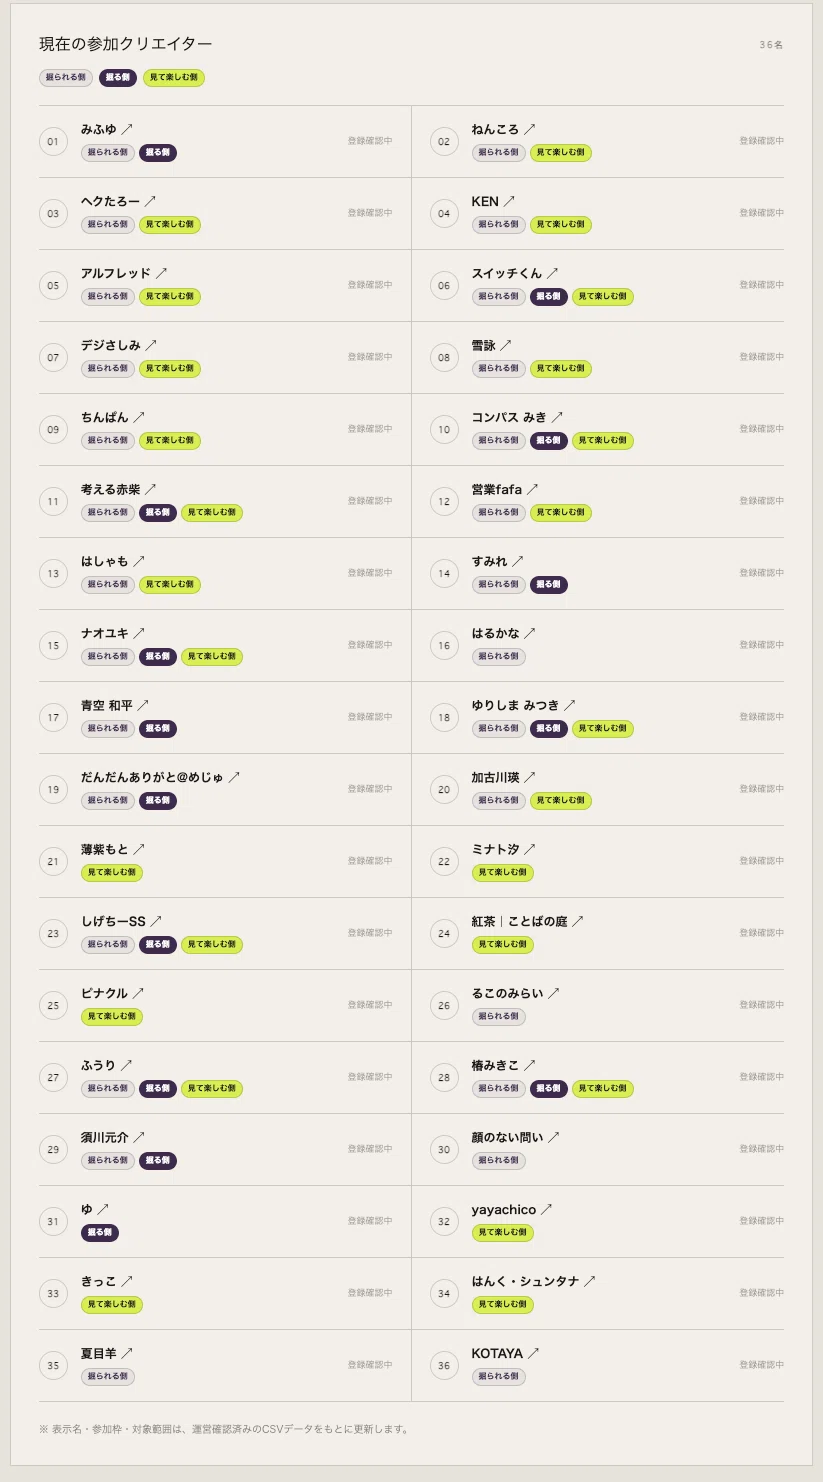Screen dimensions: 823x1482
Task: Click number badge 16 beside はるかな
Action: click(444, 645)
